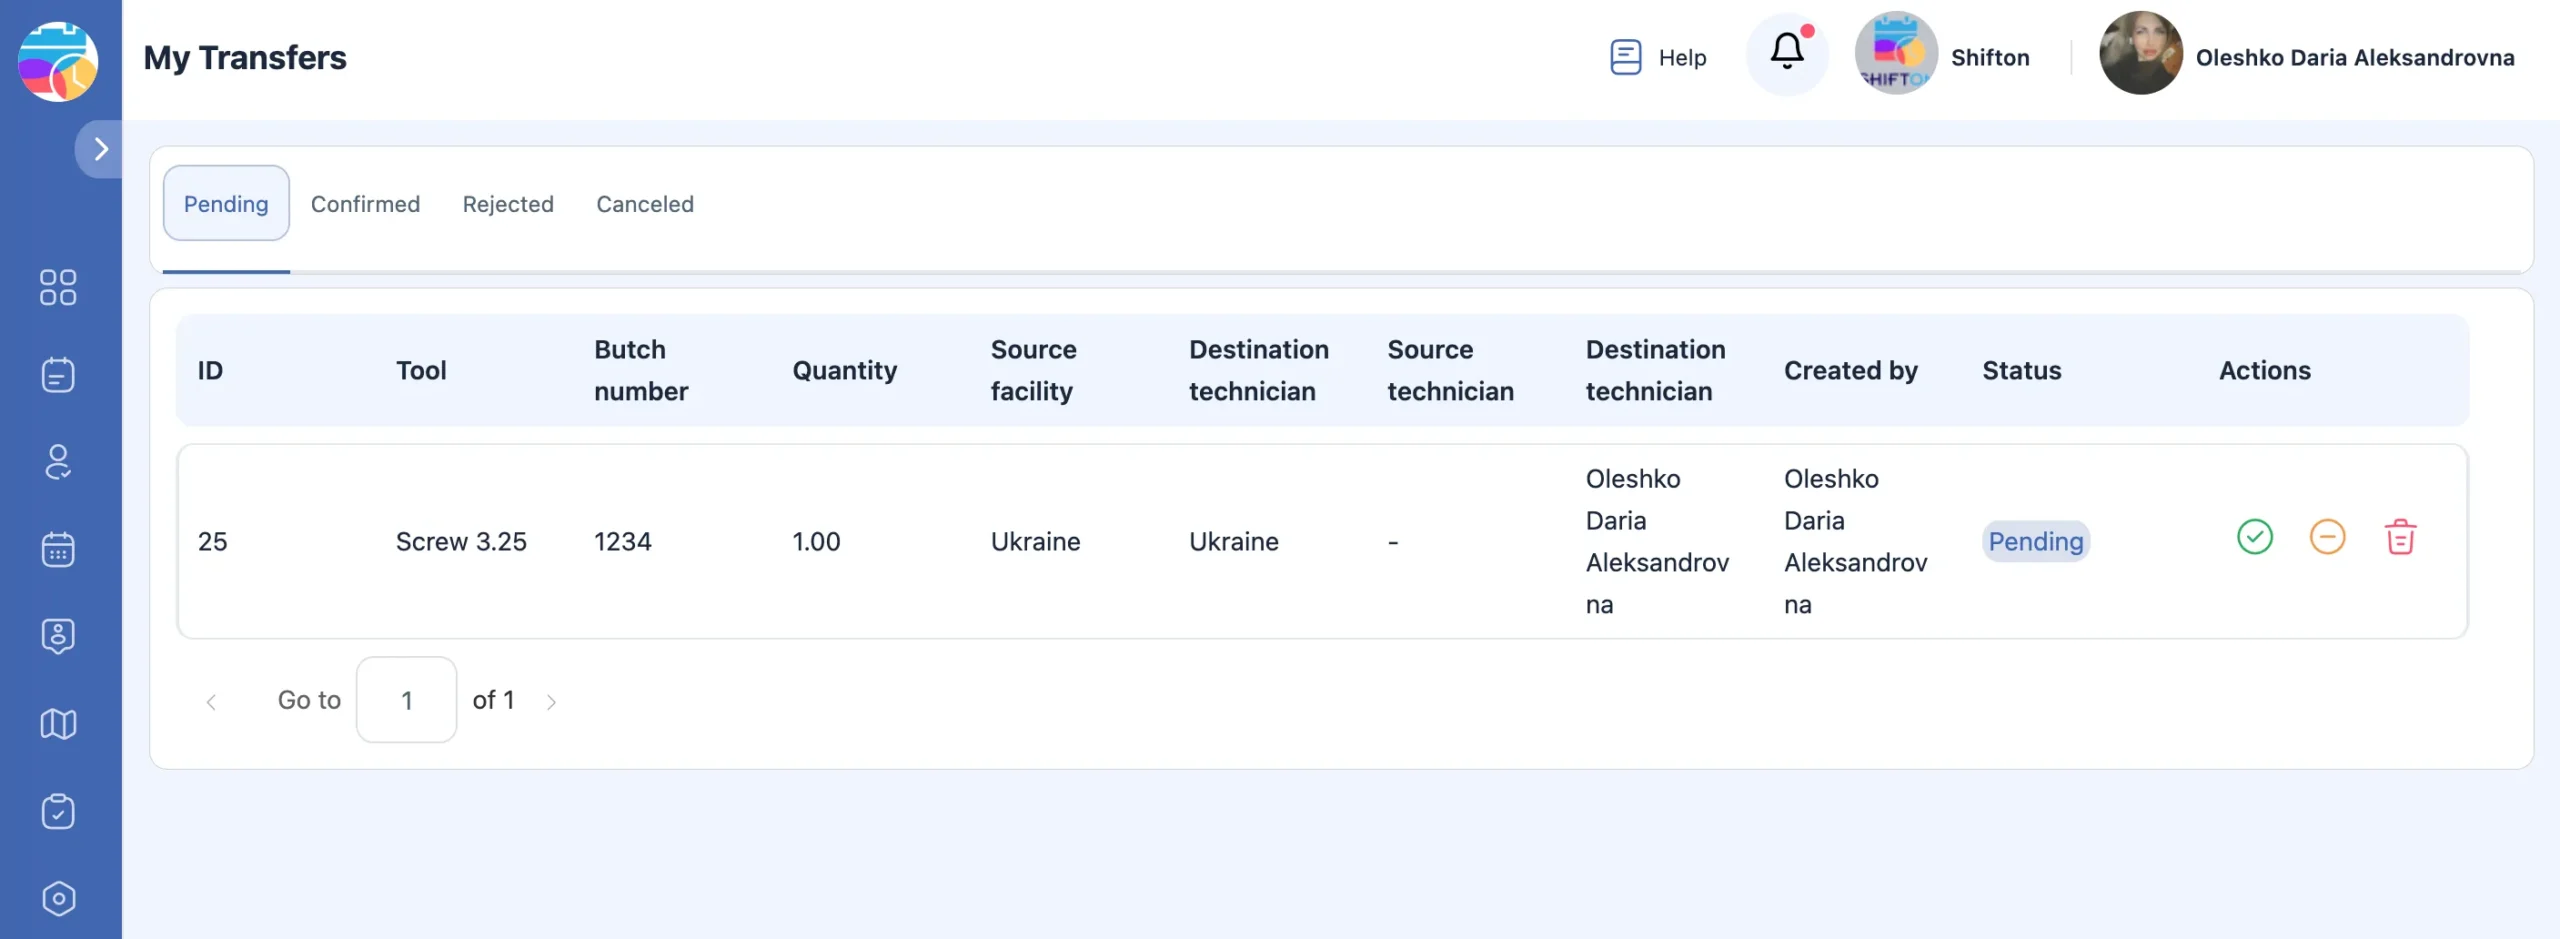
Task: Click the Go to page number field
Action: pyautogui.click(x=406, y=700)
